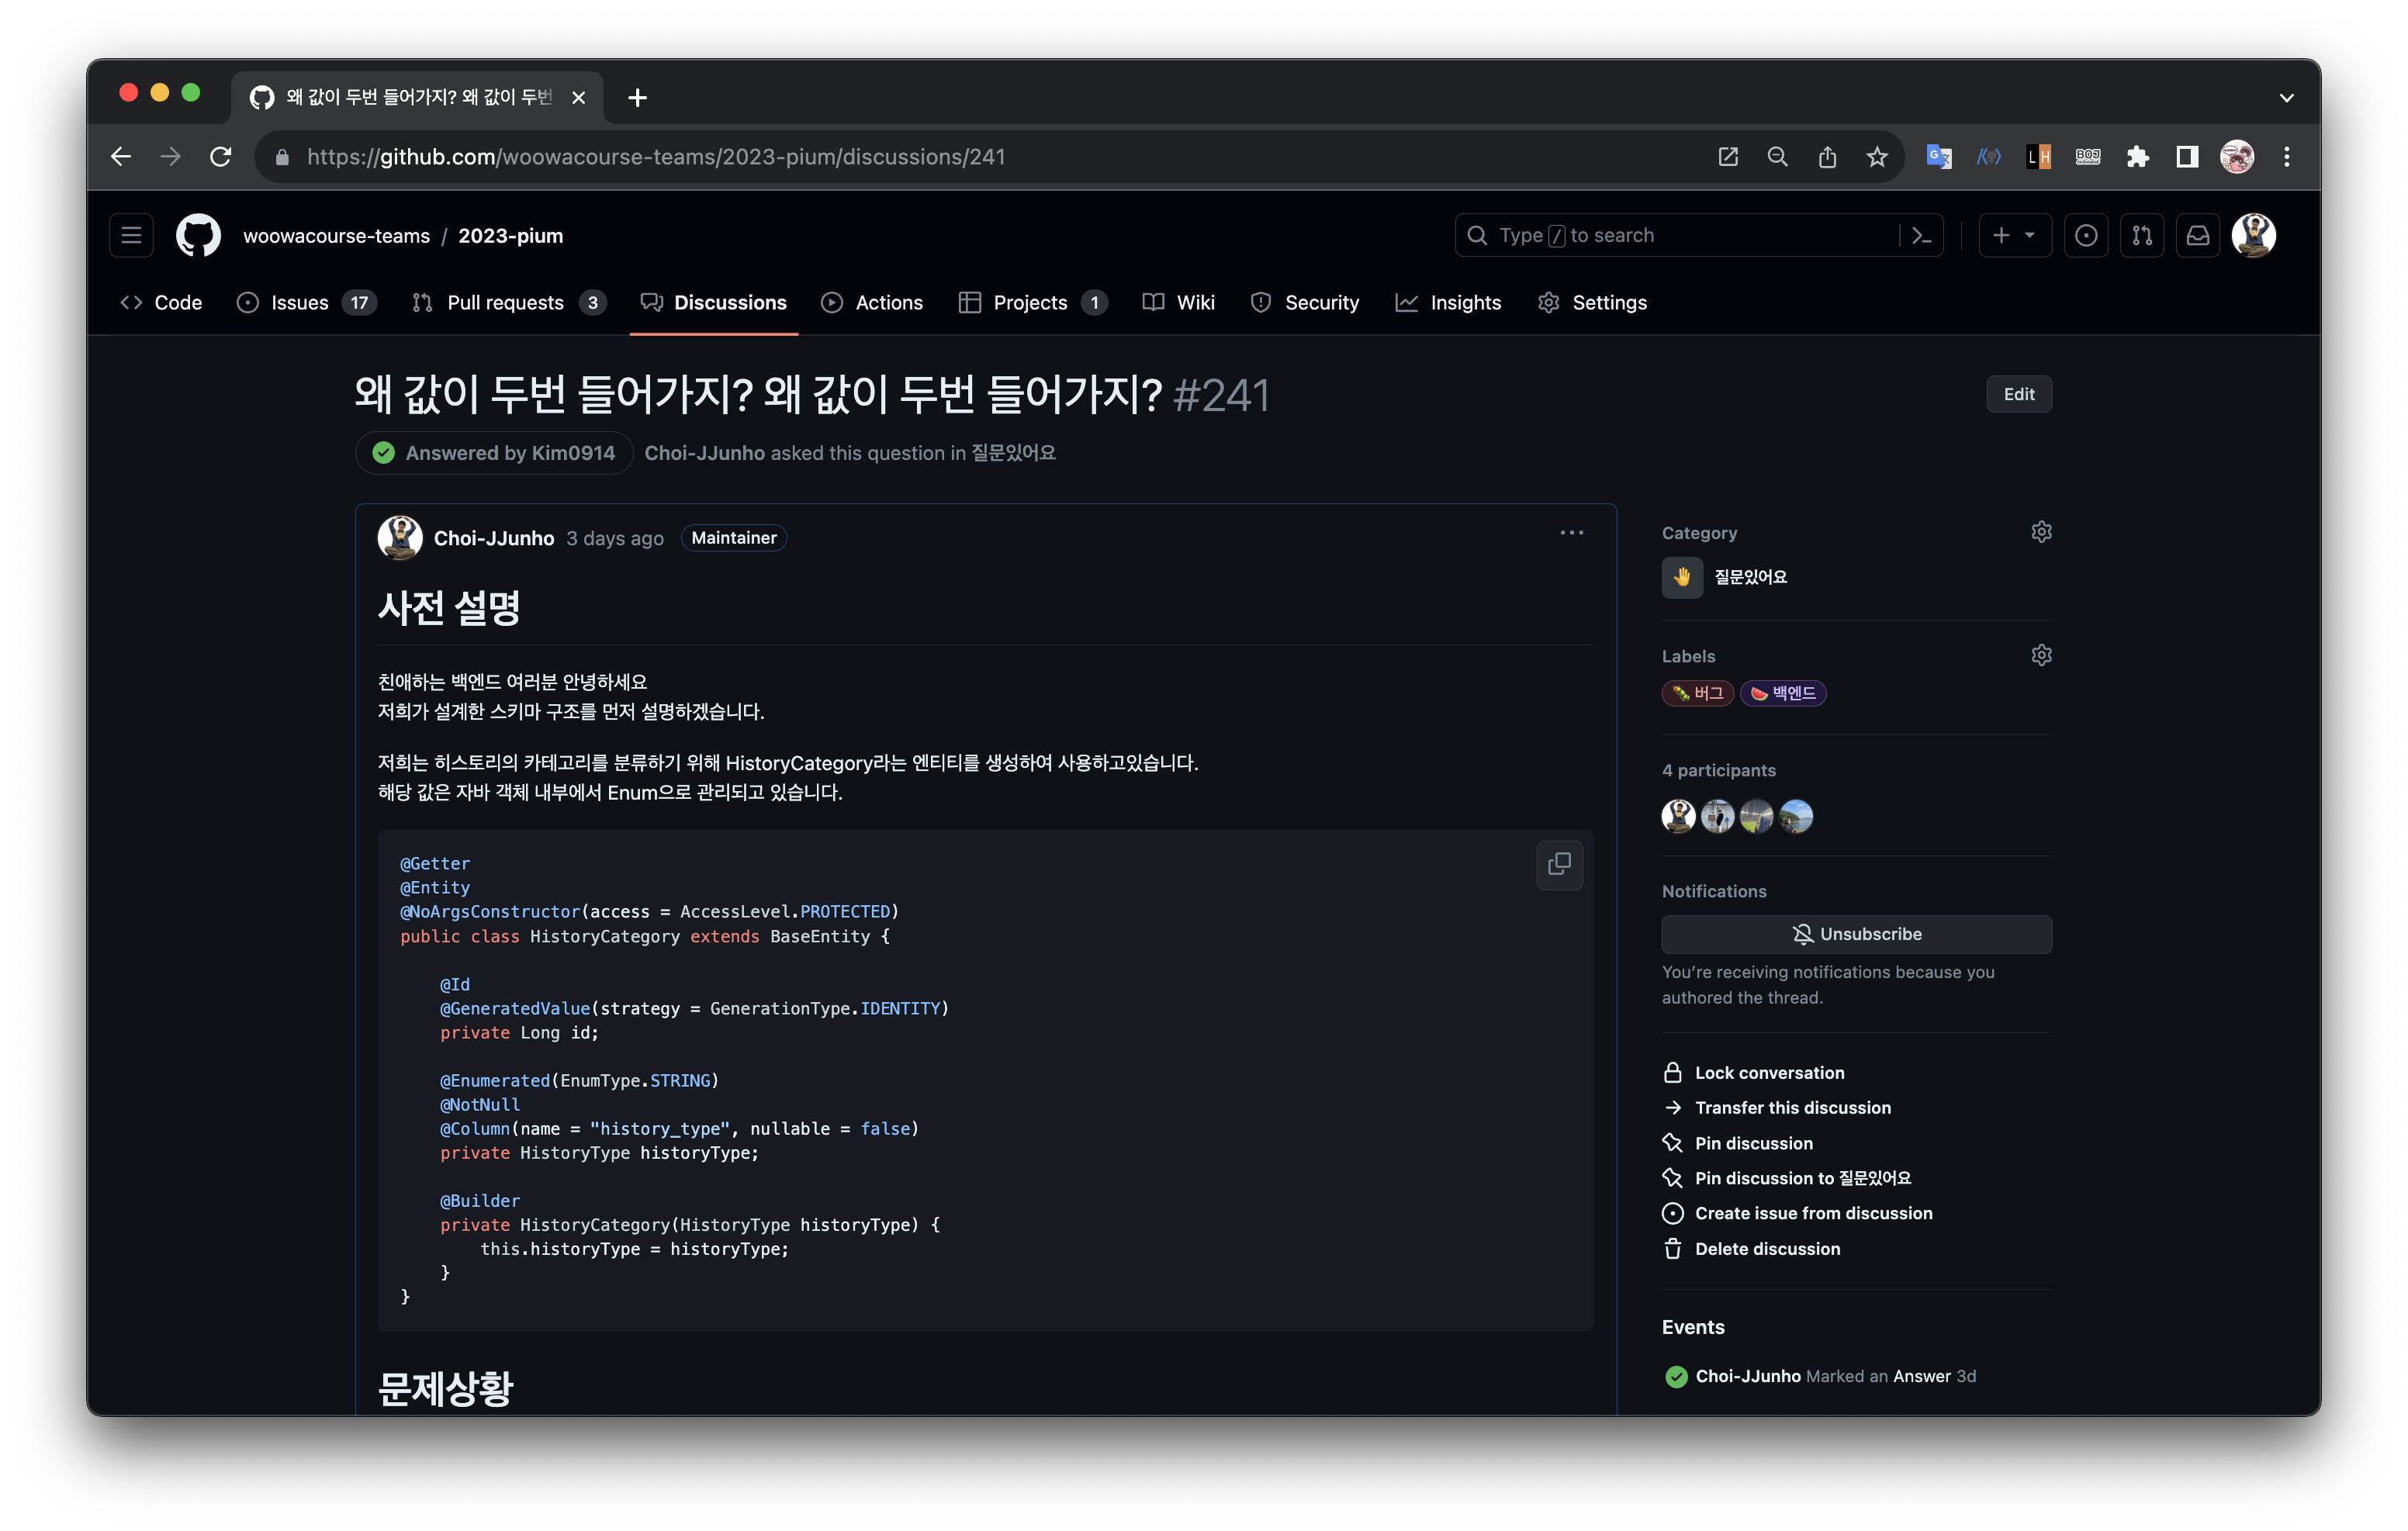Open the notifications inbox icon
Screen dimensions: 2408x1531
click(x=2197, y=236)
